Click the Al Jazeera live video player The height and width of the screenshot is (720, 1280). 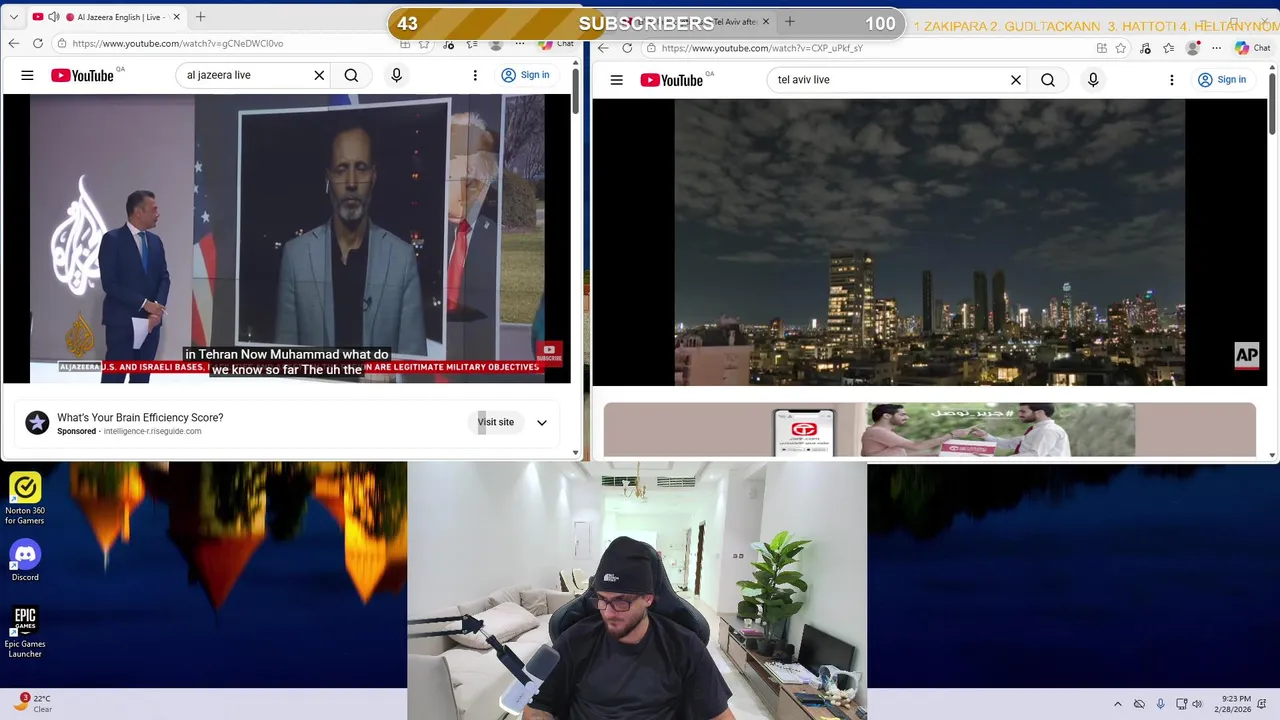[287, 239]
